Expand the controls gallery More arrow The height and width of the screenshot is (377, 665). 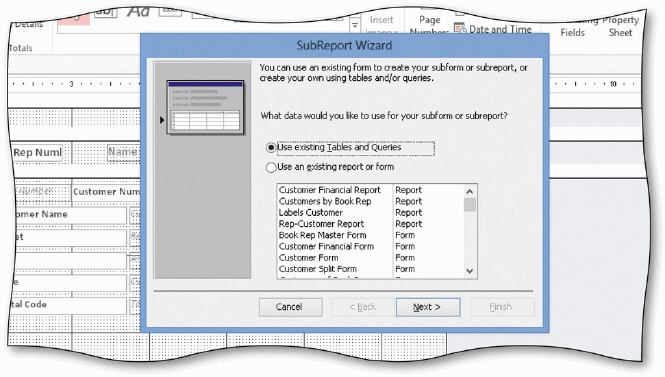[355, 25]
